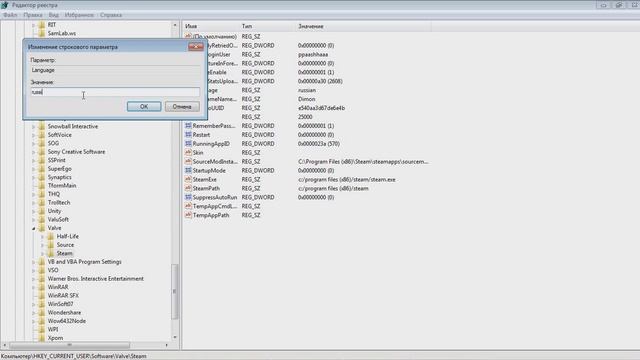This screenshot has width=640, height=360.
Task: Click the SourceModInsta... value icon
Action: tap(188, 161)
